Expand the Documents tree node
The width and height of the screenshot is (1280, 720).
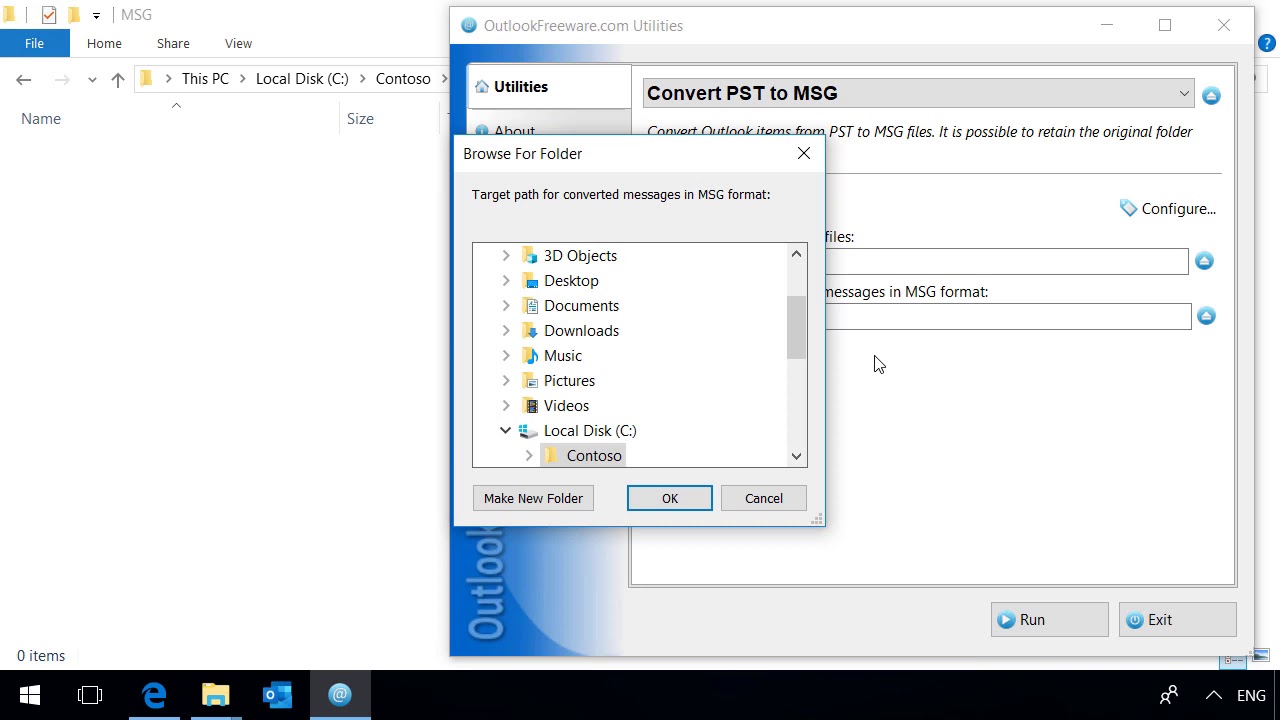506,306
